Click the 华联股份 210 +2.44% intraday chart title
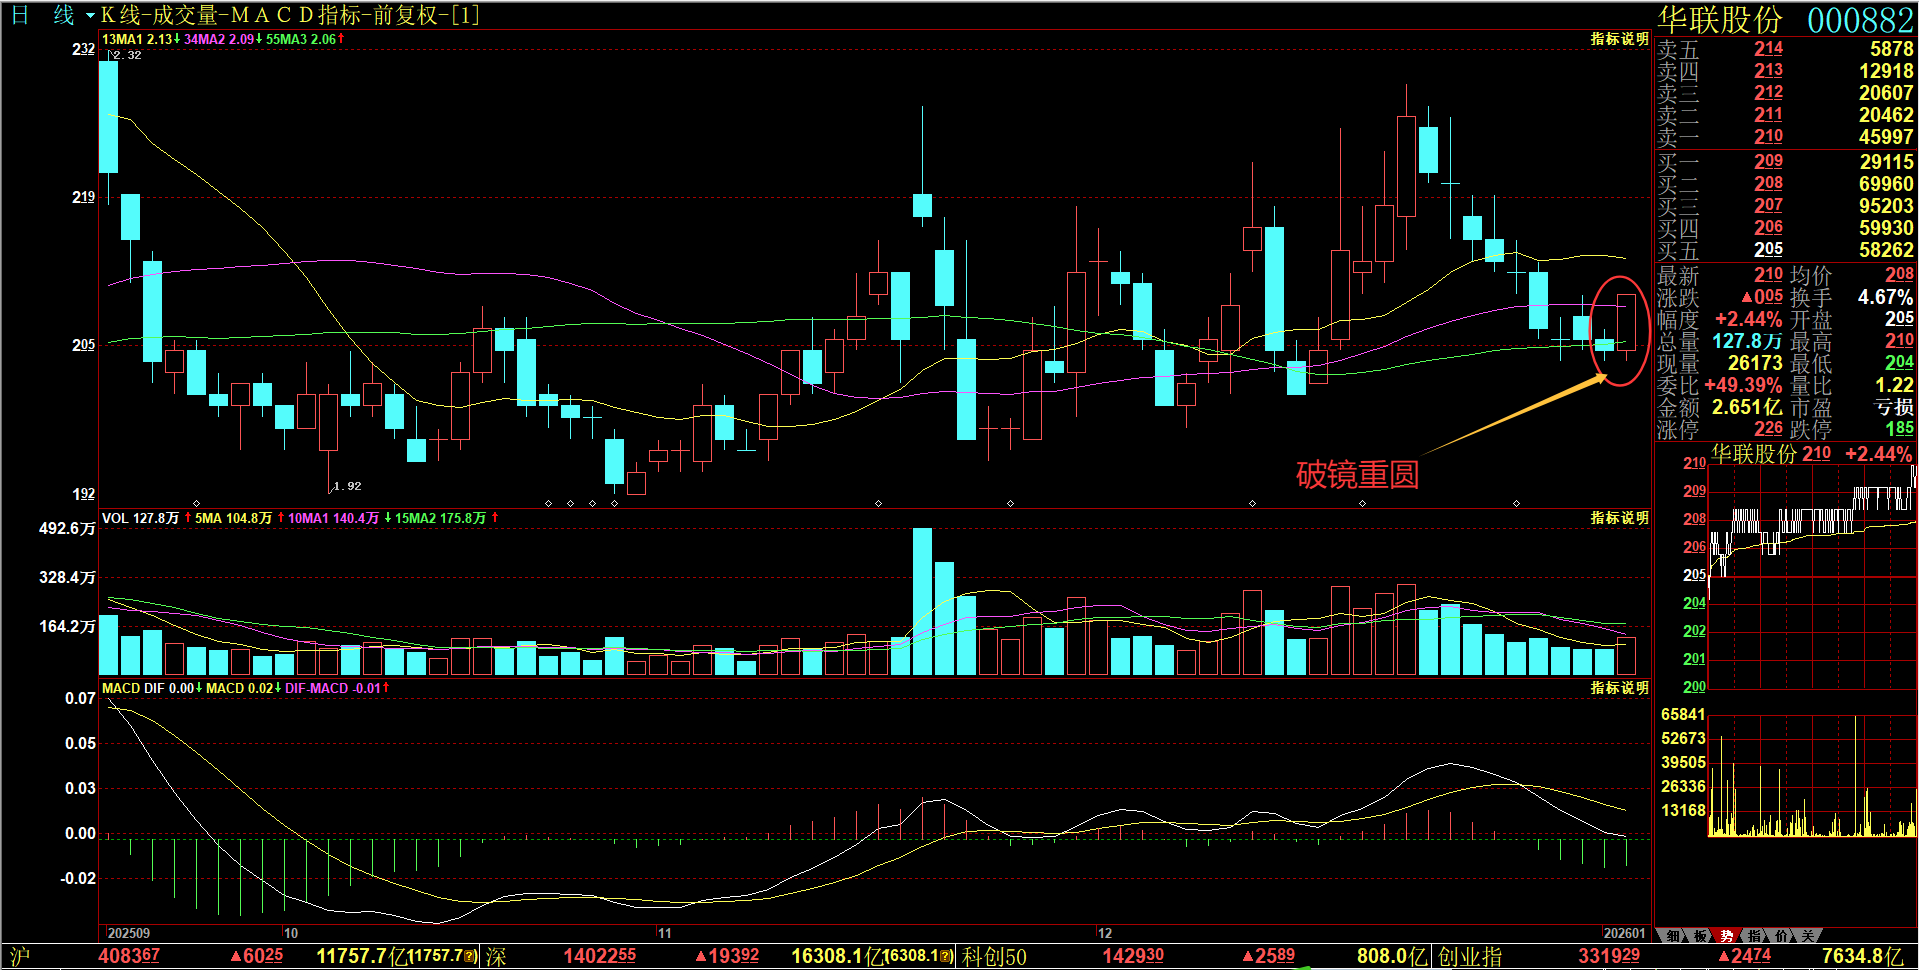Image resolution: width=1919 pixels, height=970 pixels. tap(1811, 453)
